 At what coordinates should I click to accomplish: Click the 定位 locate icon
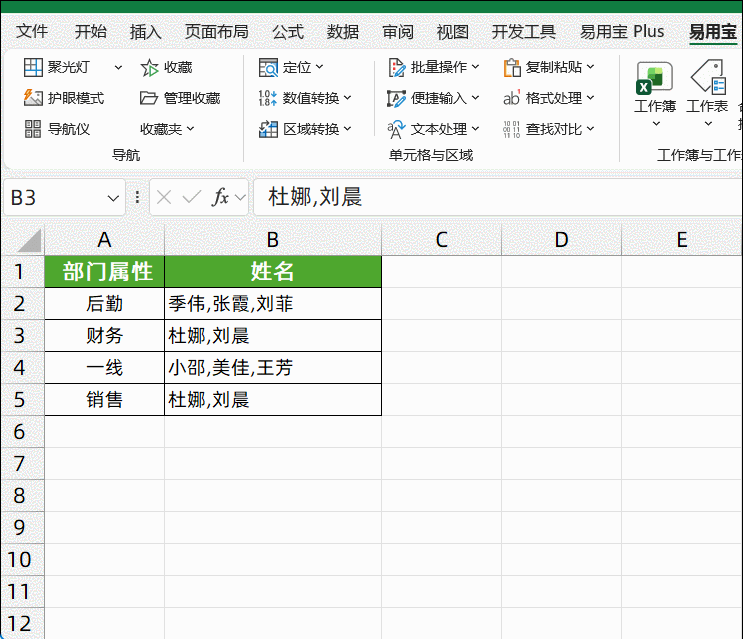point(268,67)
